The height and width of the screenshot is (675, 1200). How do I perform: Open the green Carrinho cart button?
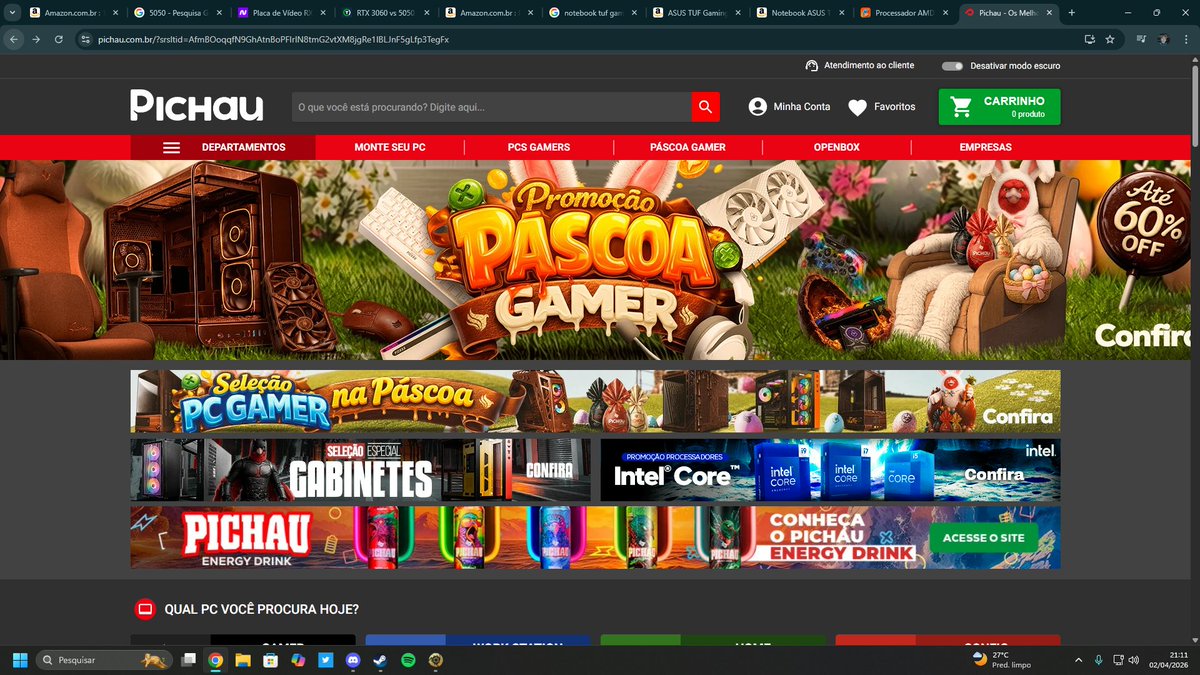click(999, 107)
